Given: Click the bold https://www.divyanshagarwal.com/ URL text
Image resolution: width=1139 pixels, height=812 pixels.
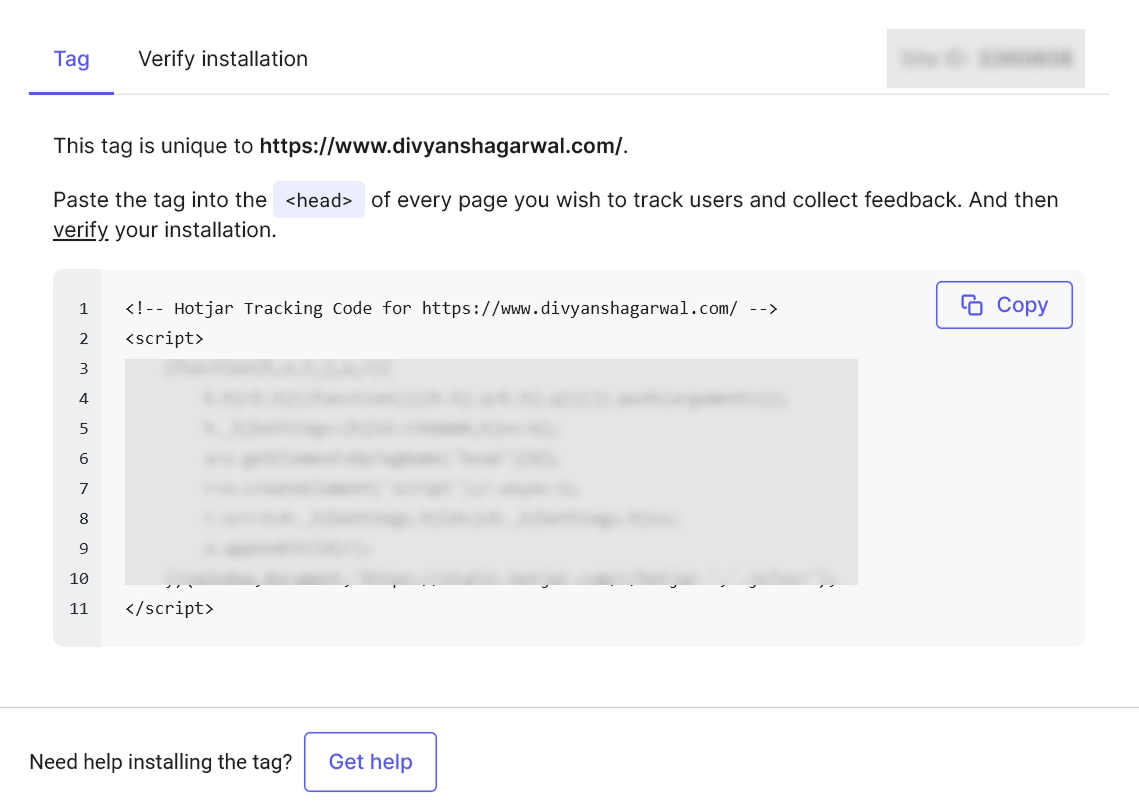Looking at the screenshot, I should tap(441, 146).
